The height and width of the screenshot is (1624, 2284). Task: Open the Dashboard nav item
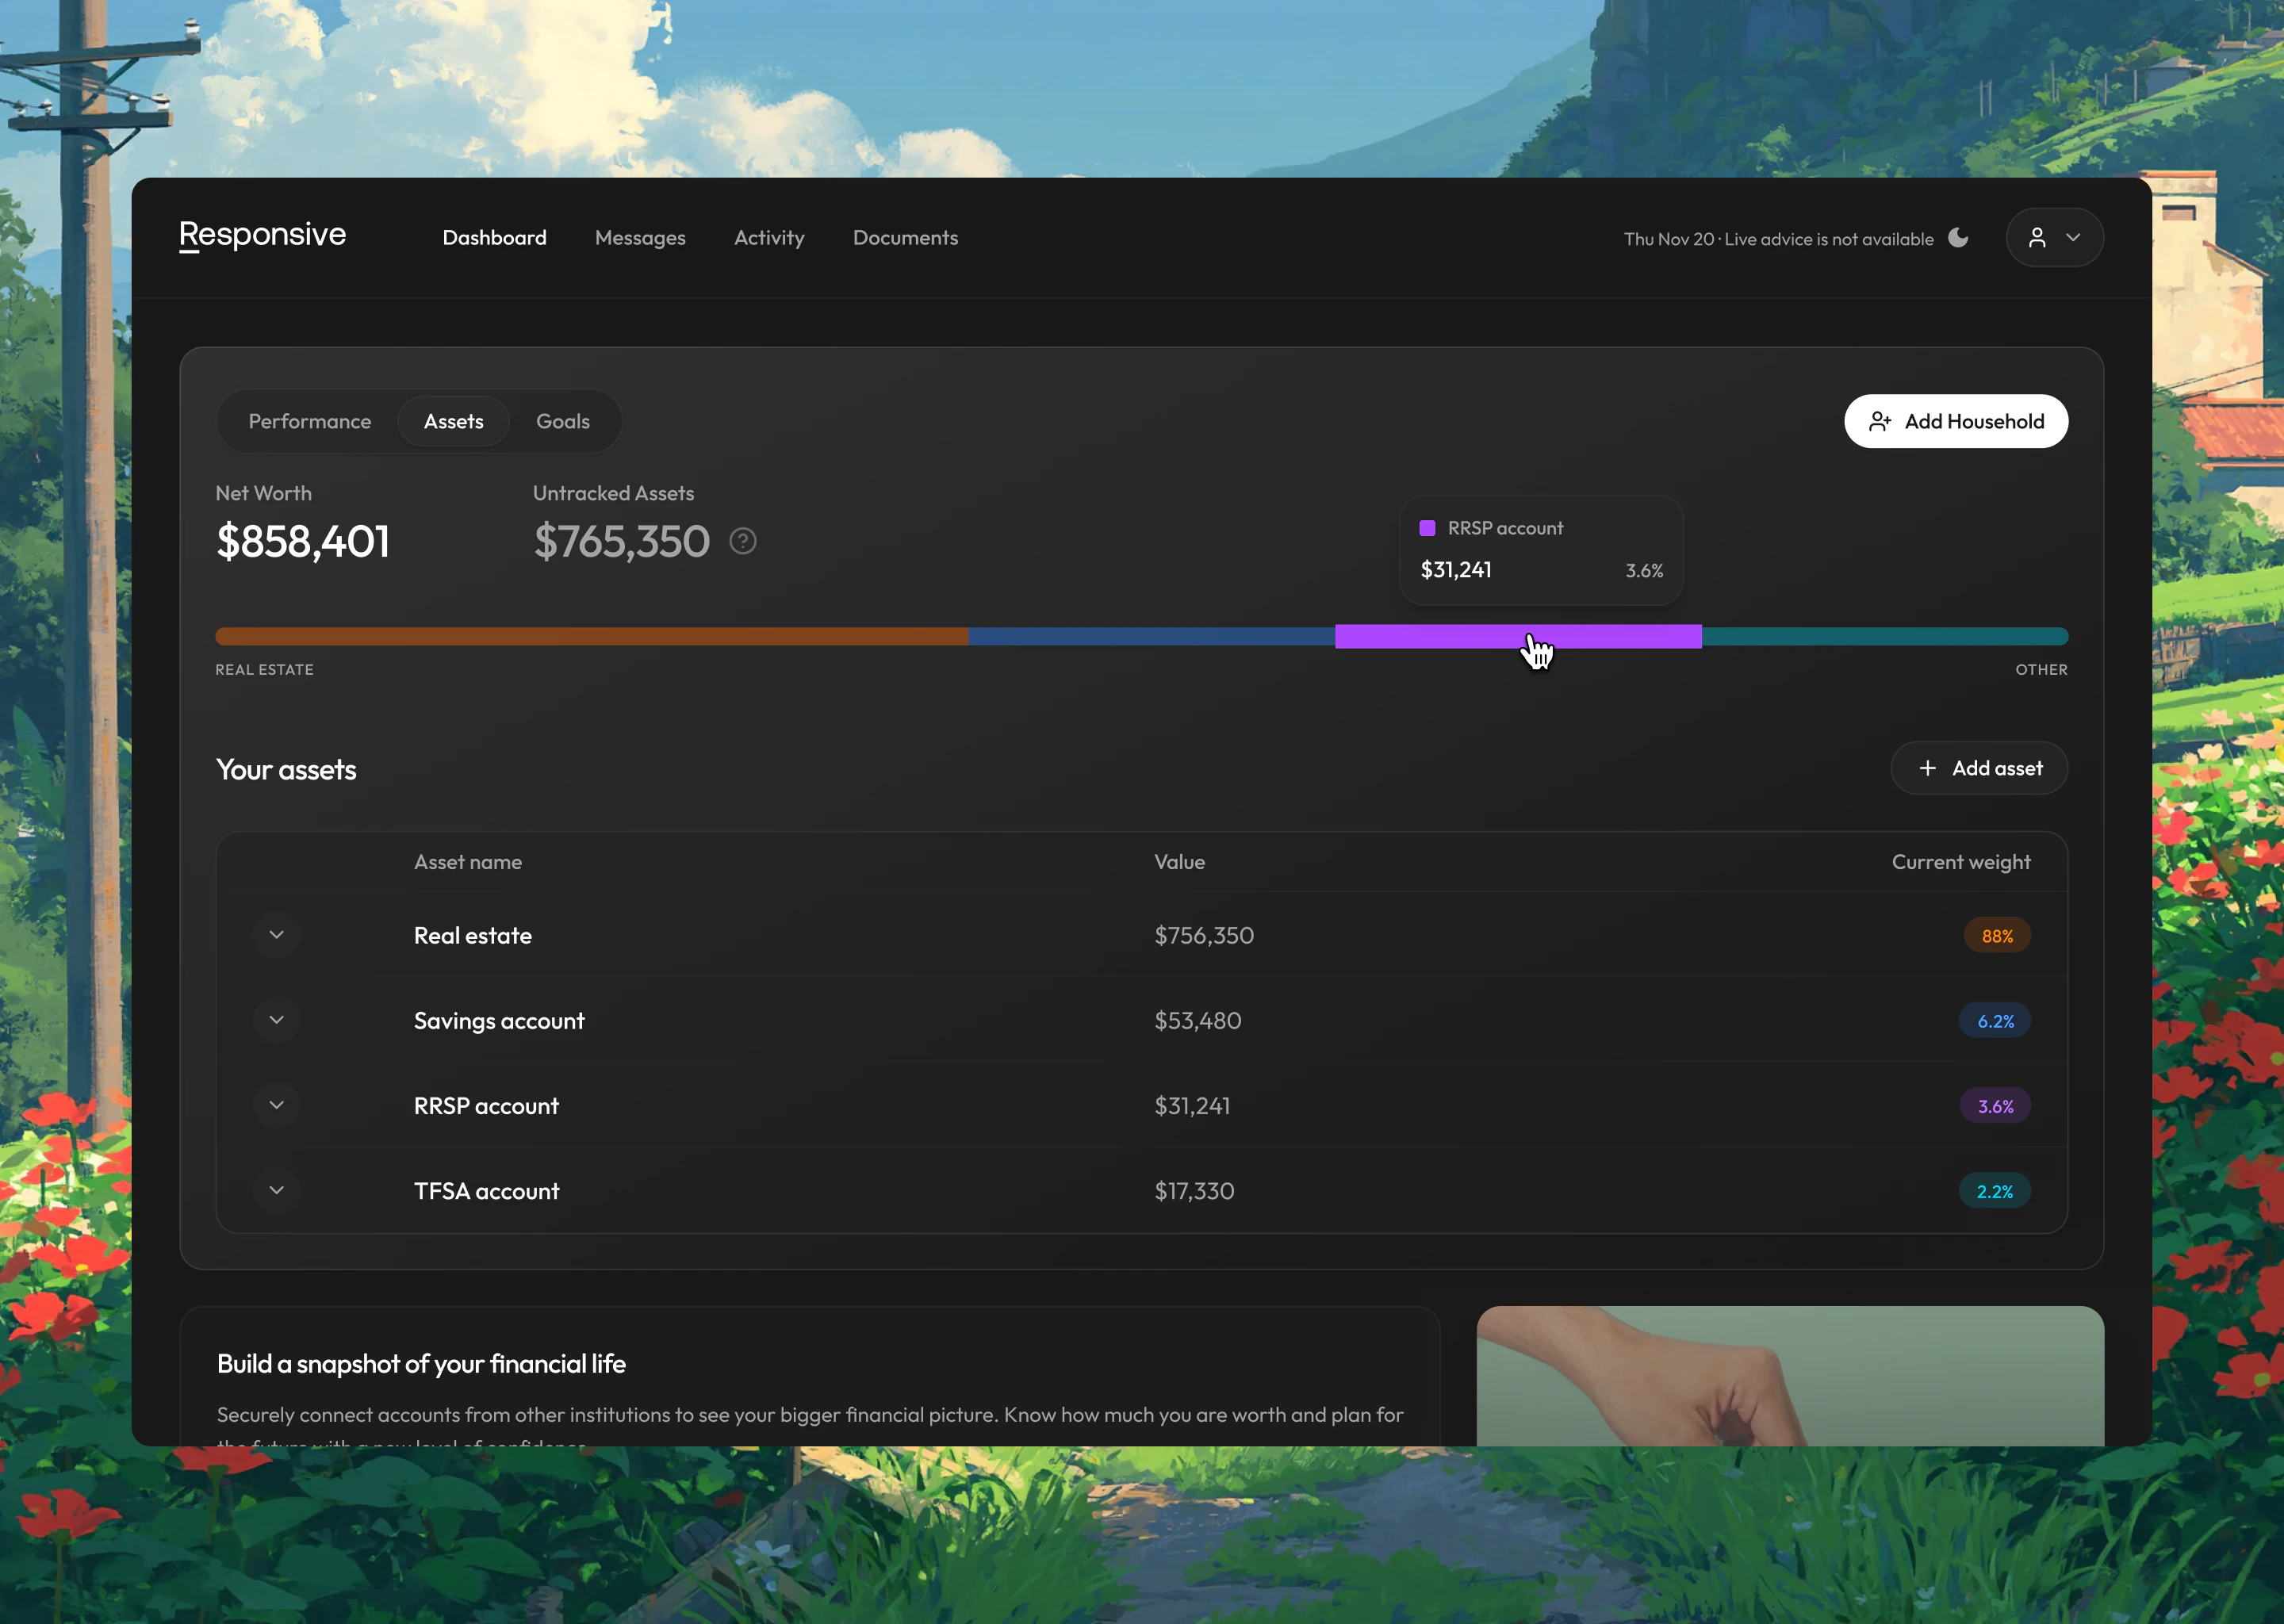pyautogui.click(x=494, y=238)
